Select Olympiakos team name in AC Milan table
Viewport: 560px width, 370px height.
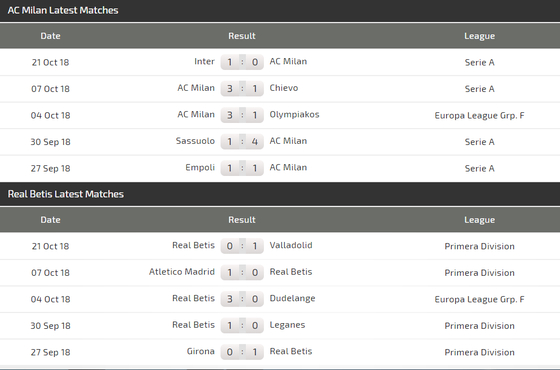(294, 115)
